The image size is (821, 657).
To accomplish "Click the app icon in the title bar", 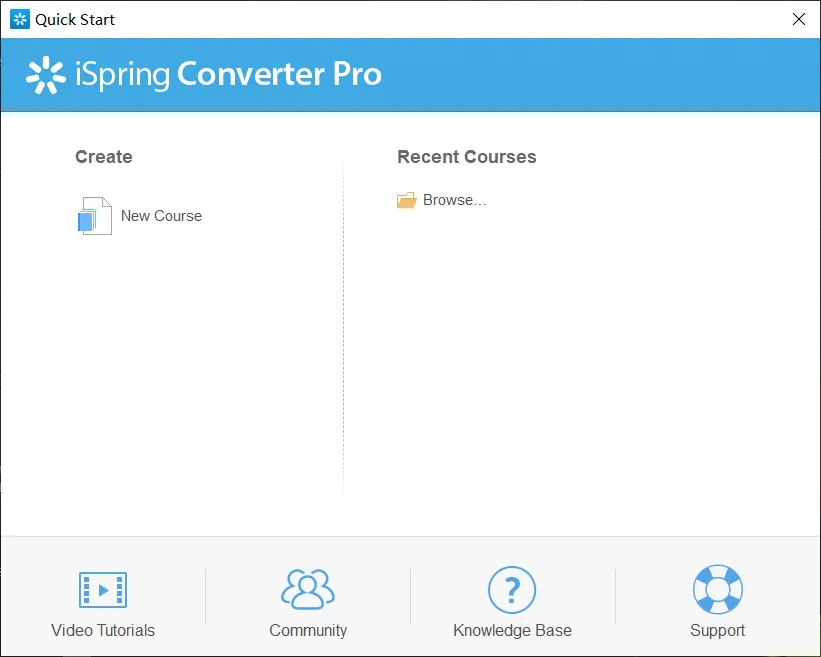I will (20, 19).
